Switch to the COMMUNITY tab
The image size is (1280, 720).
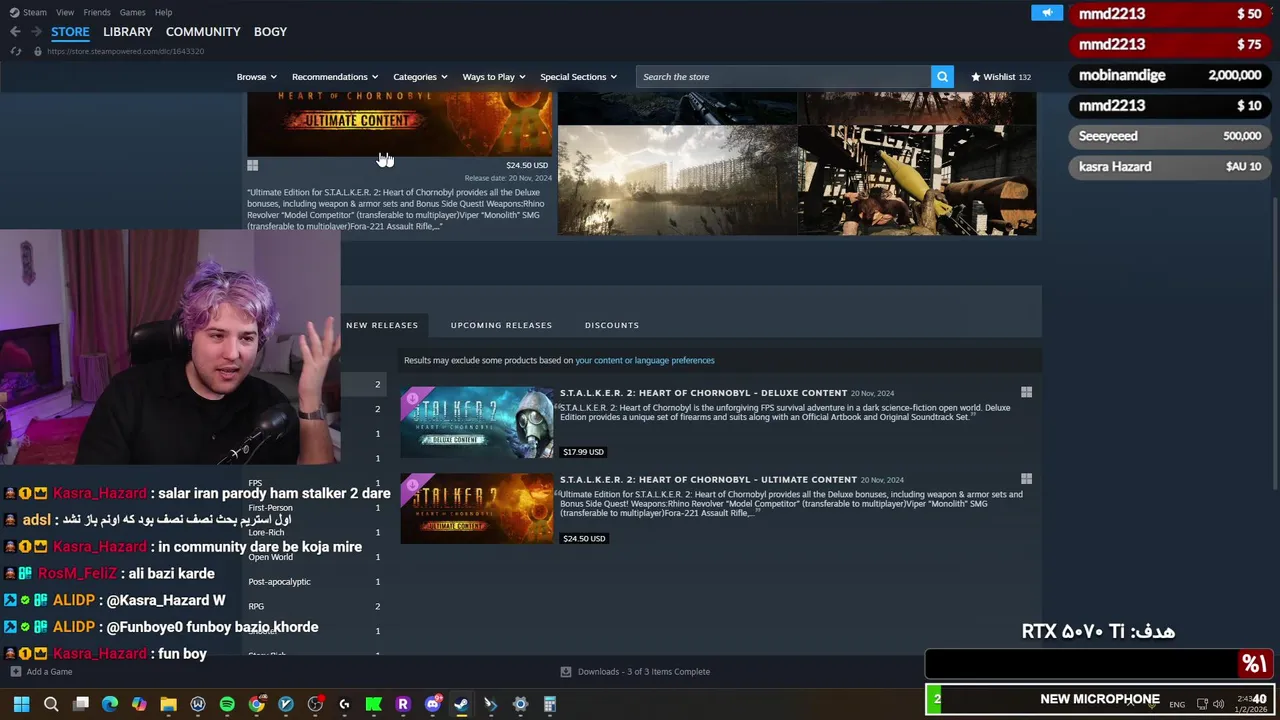click(x=203, y=32)
